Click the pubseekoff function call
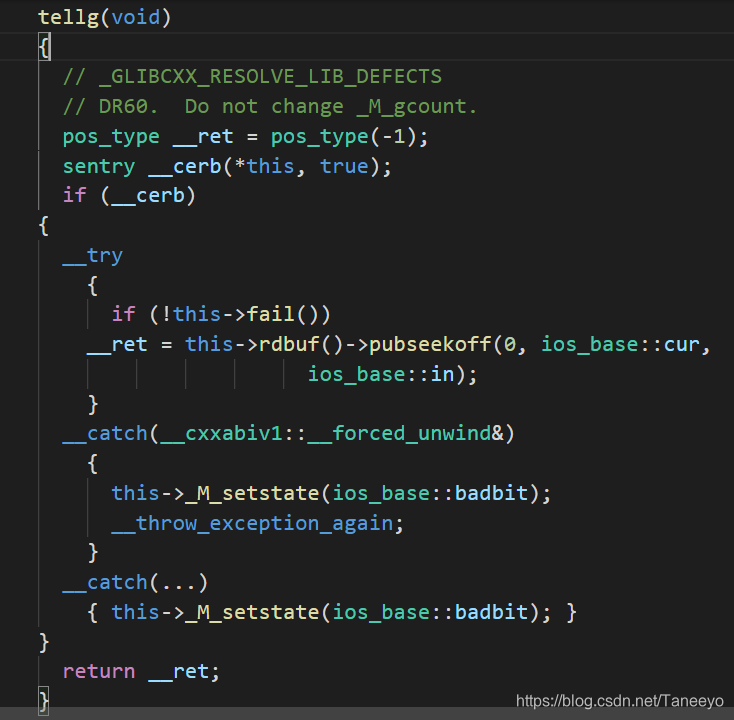 430,345
